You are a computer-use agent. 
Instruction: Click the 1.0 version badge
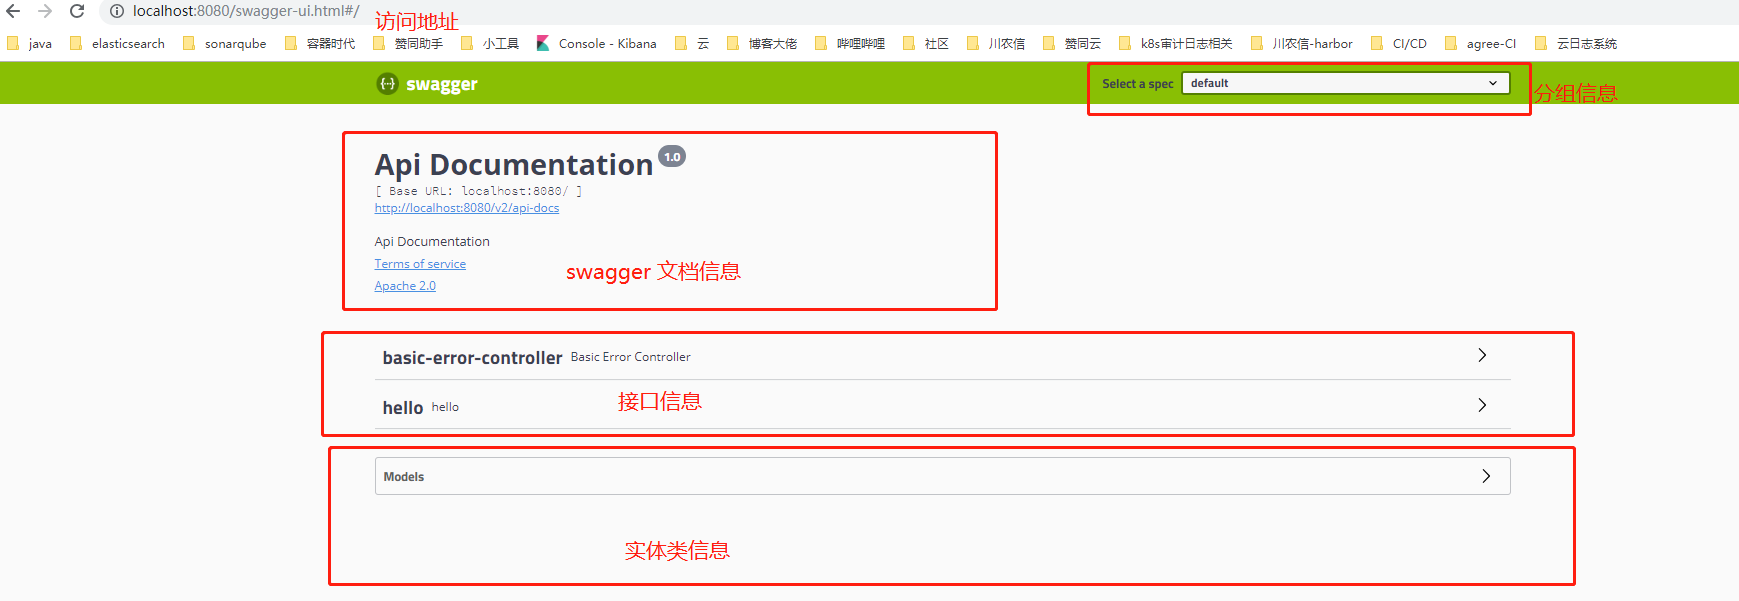tap(672, 157)
